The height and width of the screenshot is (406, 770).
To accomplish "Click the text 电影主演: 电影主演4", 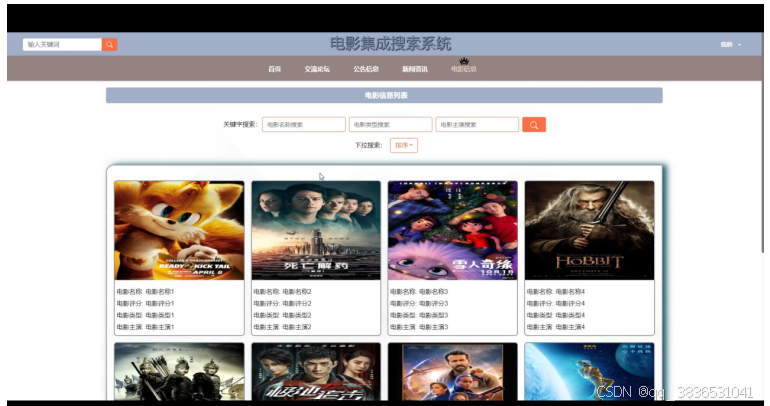I will click(556, 327).
